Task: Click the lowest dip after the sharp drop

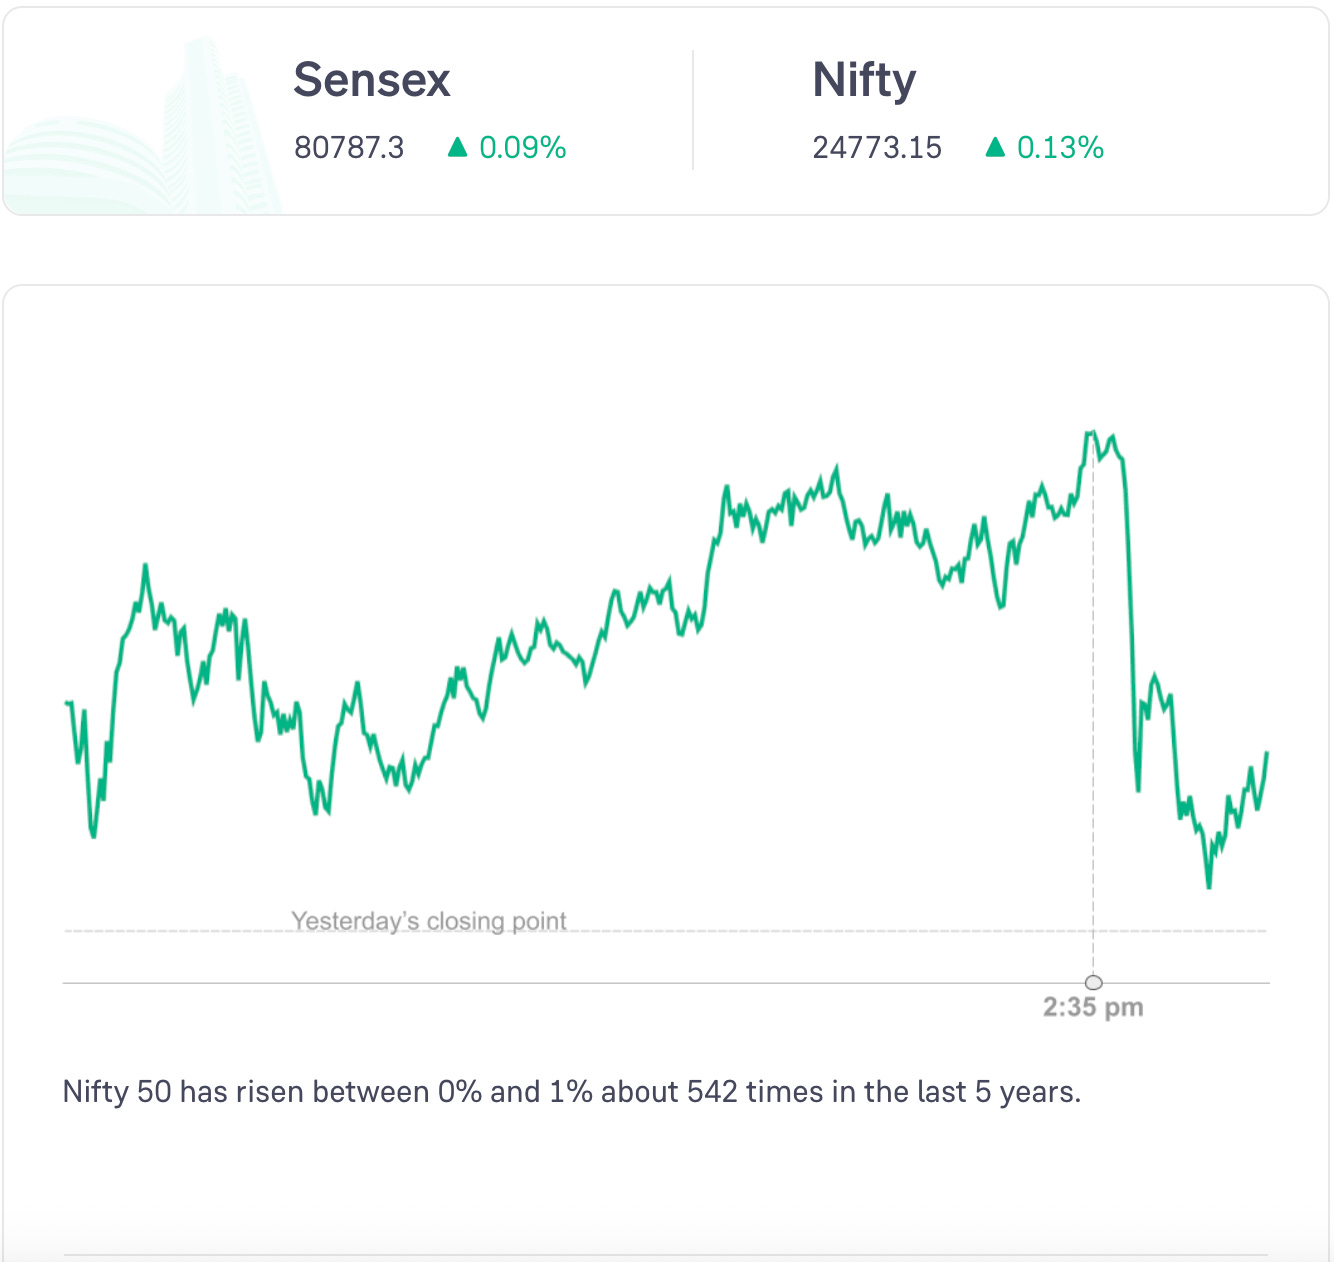Action: 1209,886
